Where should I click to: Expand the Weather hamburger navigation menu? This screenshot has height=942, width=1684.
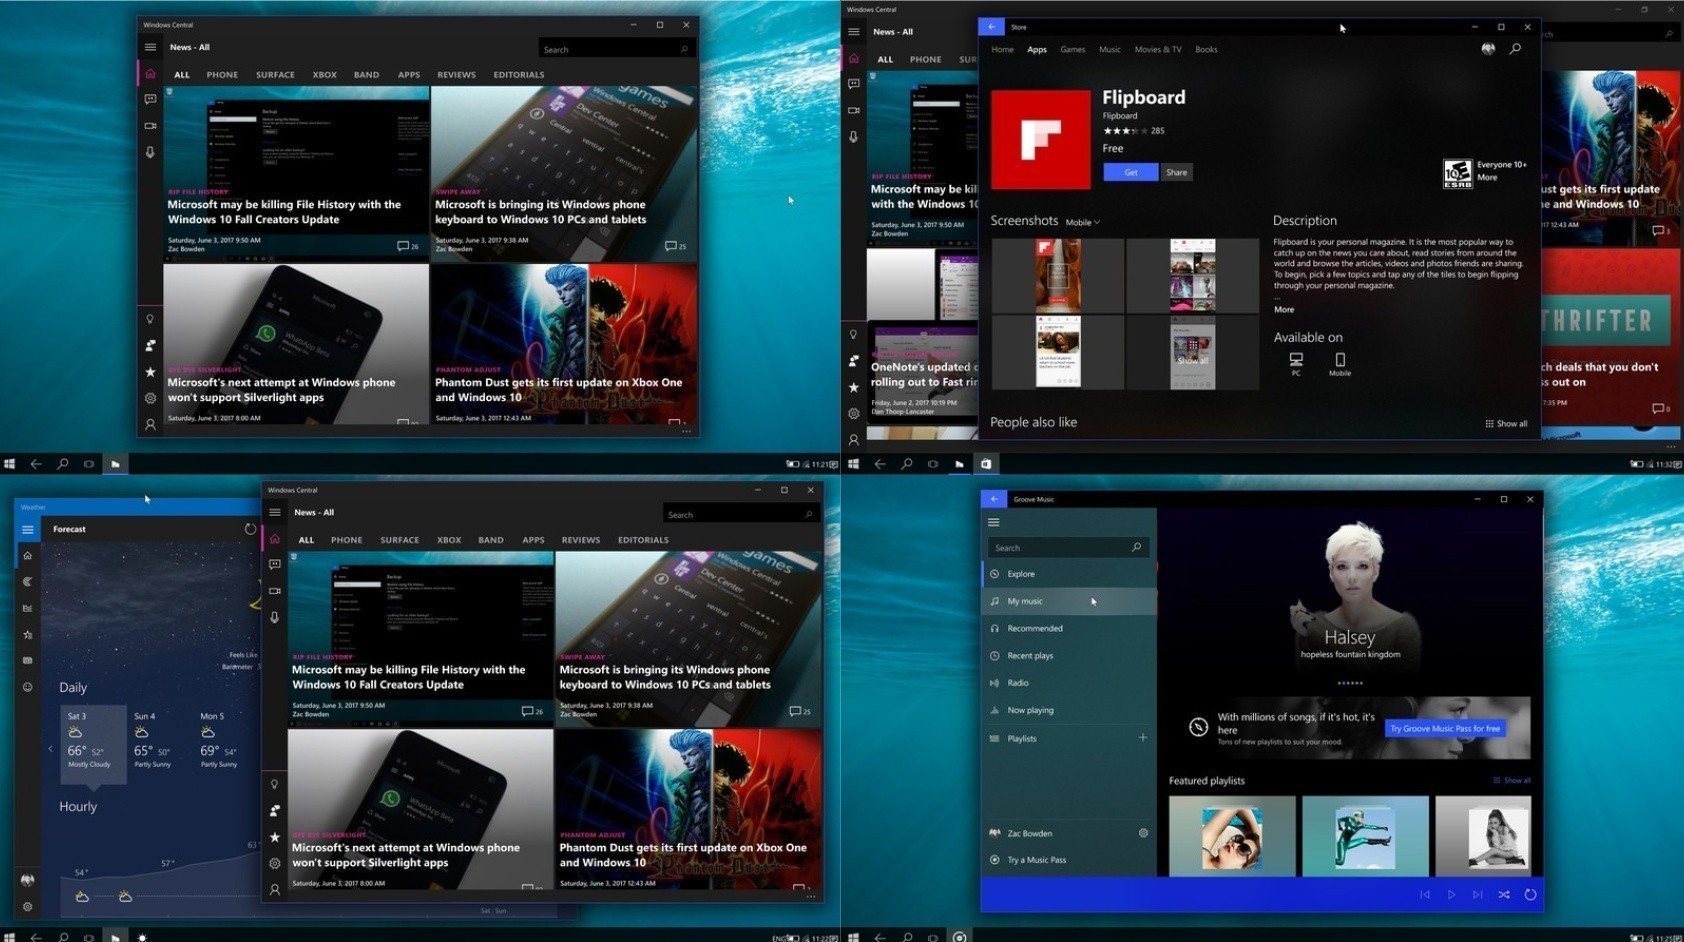[x=28, y=529]
